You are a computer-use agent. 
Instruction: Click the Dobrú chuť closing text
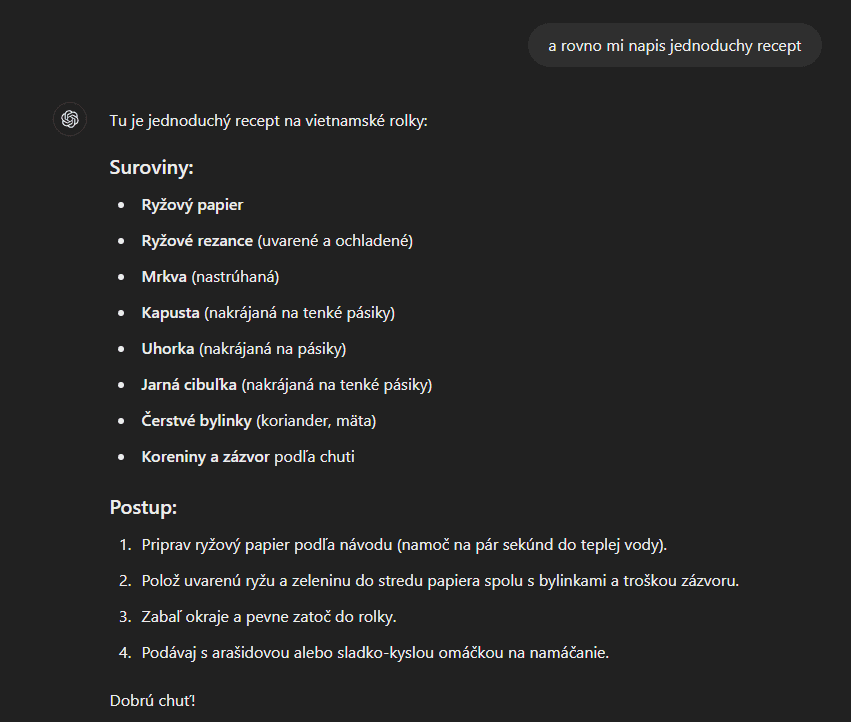point(153,700)
